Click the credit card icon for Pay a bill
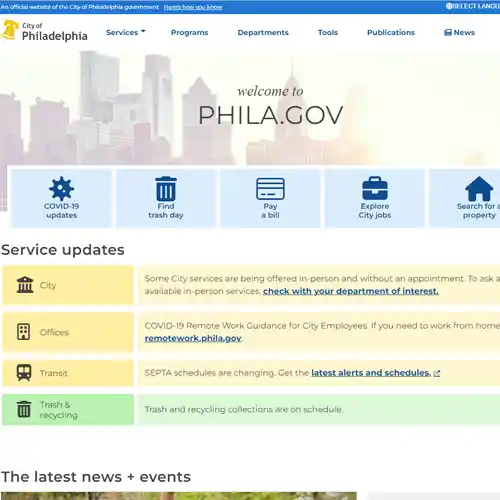Viewport: 500px width, 500px height. [x=270, y=189]
